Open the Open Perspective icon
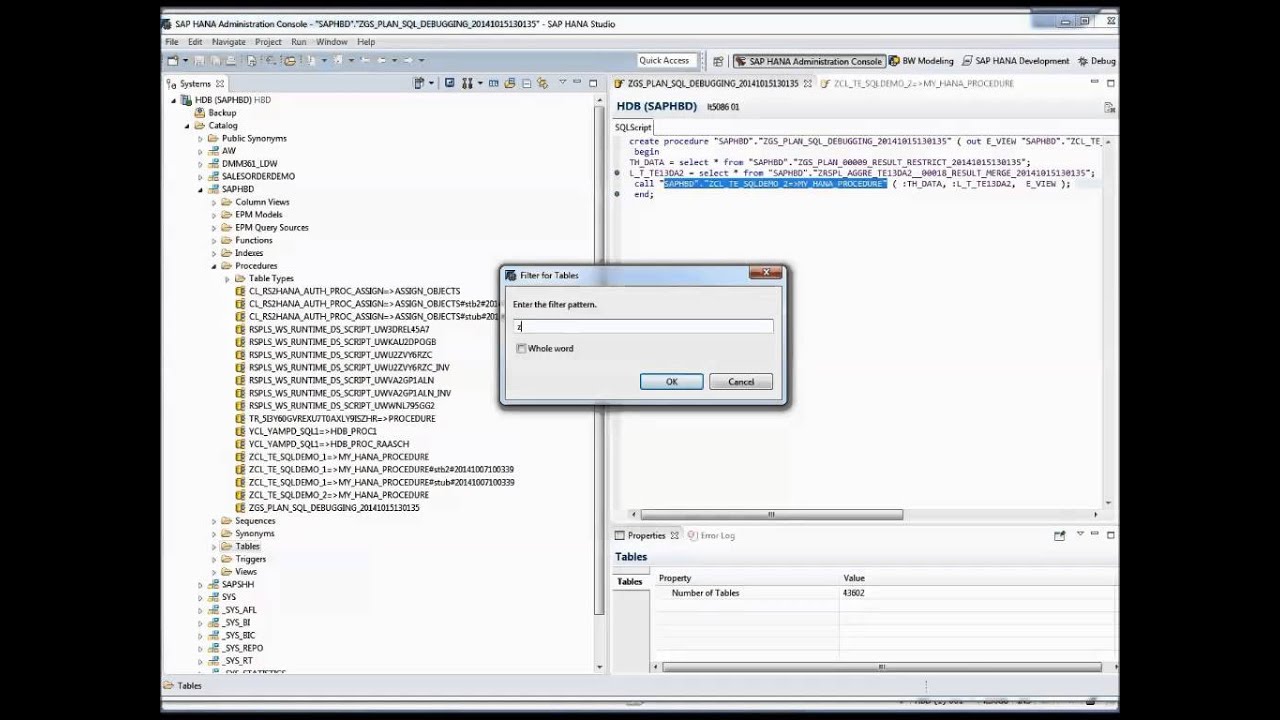 (718, 61)
